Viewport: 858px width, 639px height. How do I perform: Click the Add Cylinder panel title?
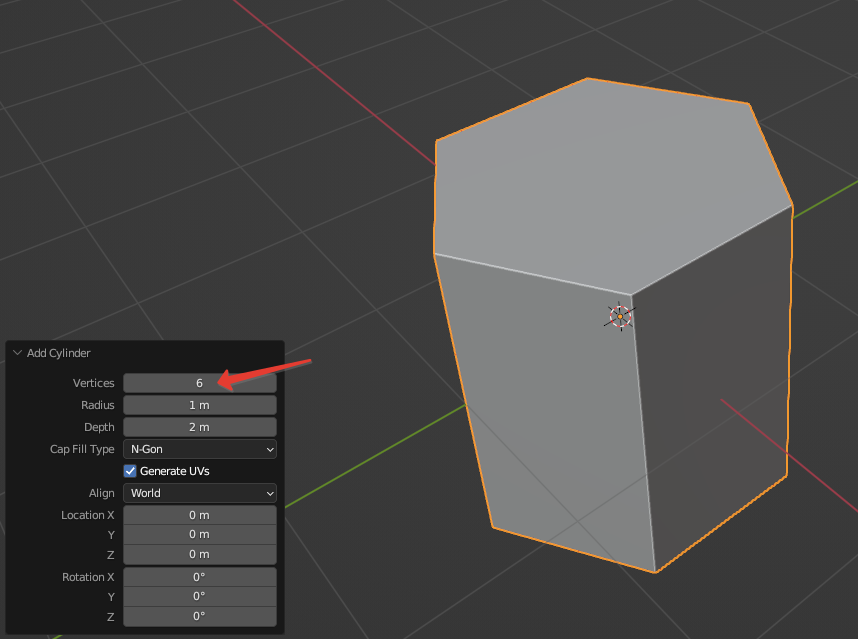(x=59, y=353)
